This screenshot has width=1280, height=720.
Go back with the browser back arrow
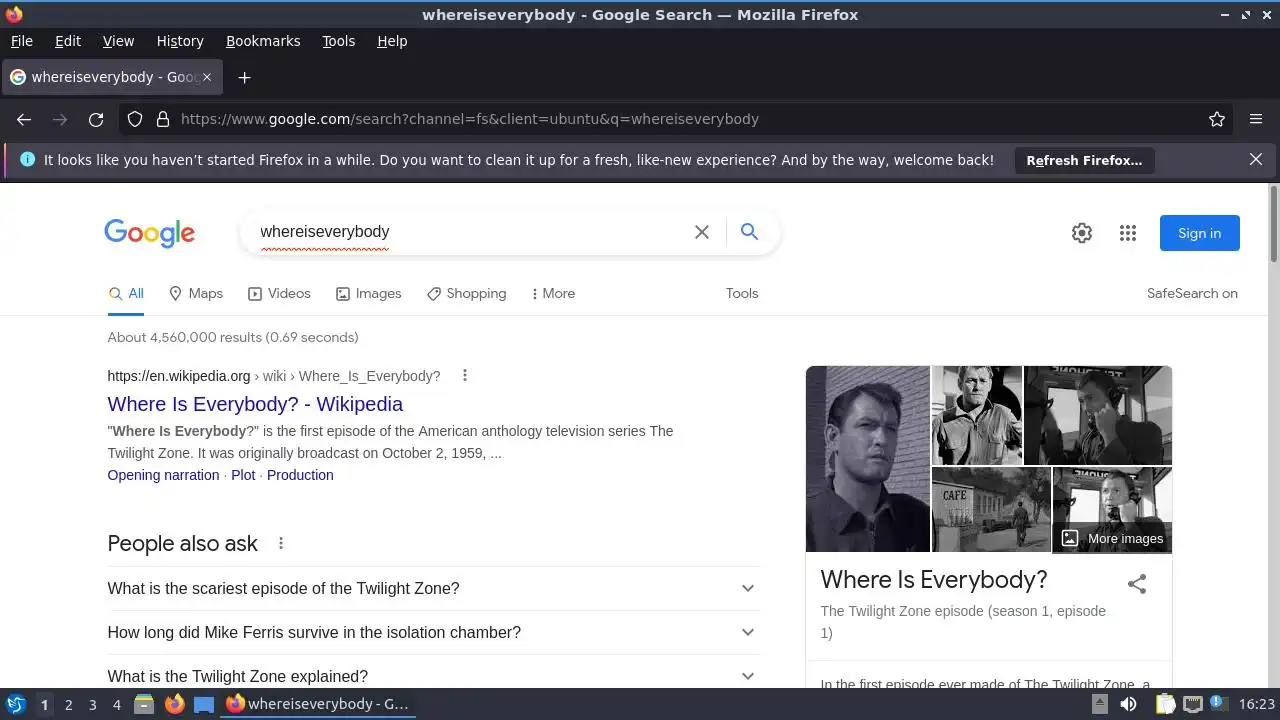click(x=24, y=119)
